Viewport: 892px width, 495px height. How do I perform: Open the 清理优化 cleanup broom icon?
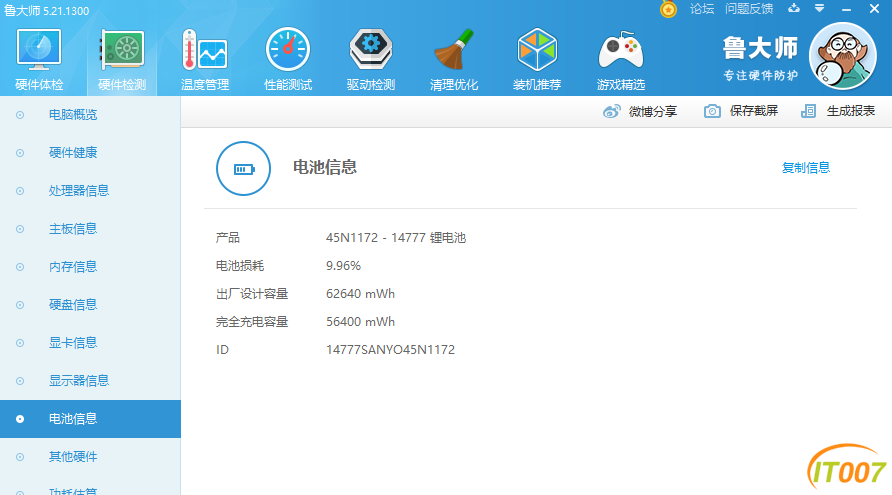(x=454, y=60)
